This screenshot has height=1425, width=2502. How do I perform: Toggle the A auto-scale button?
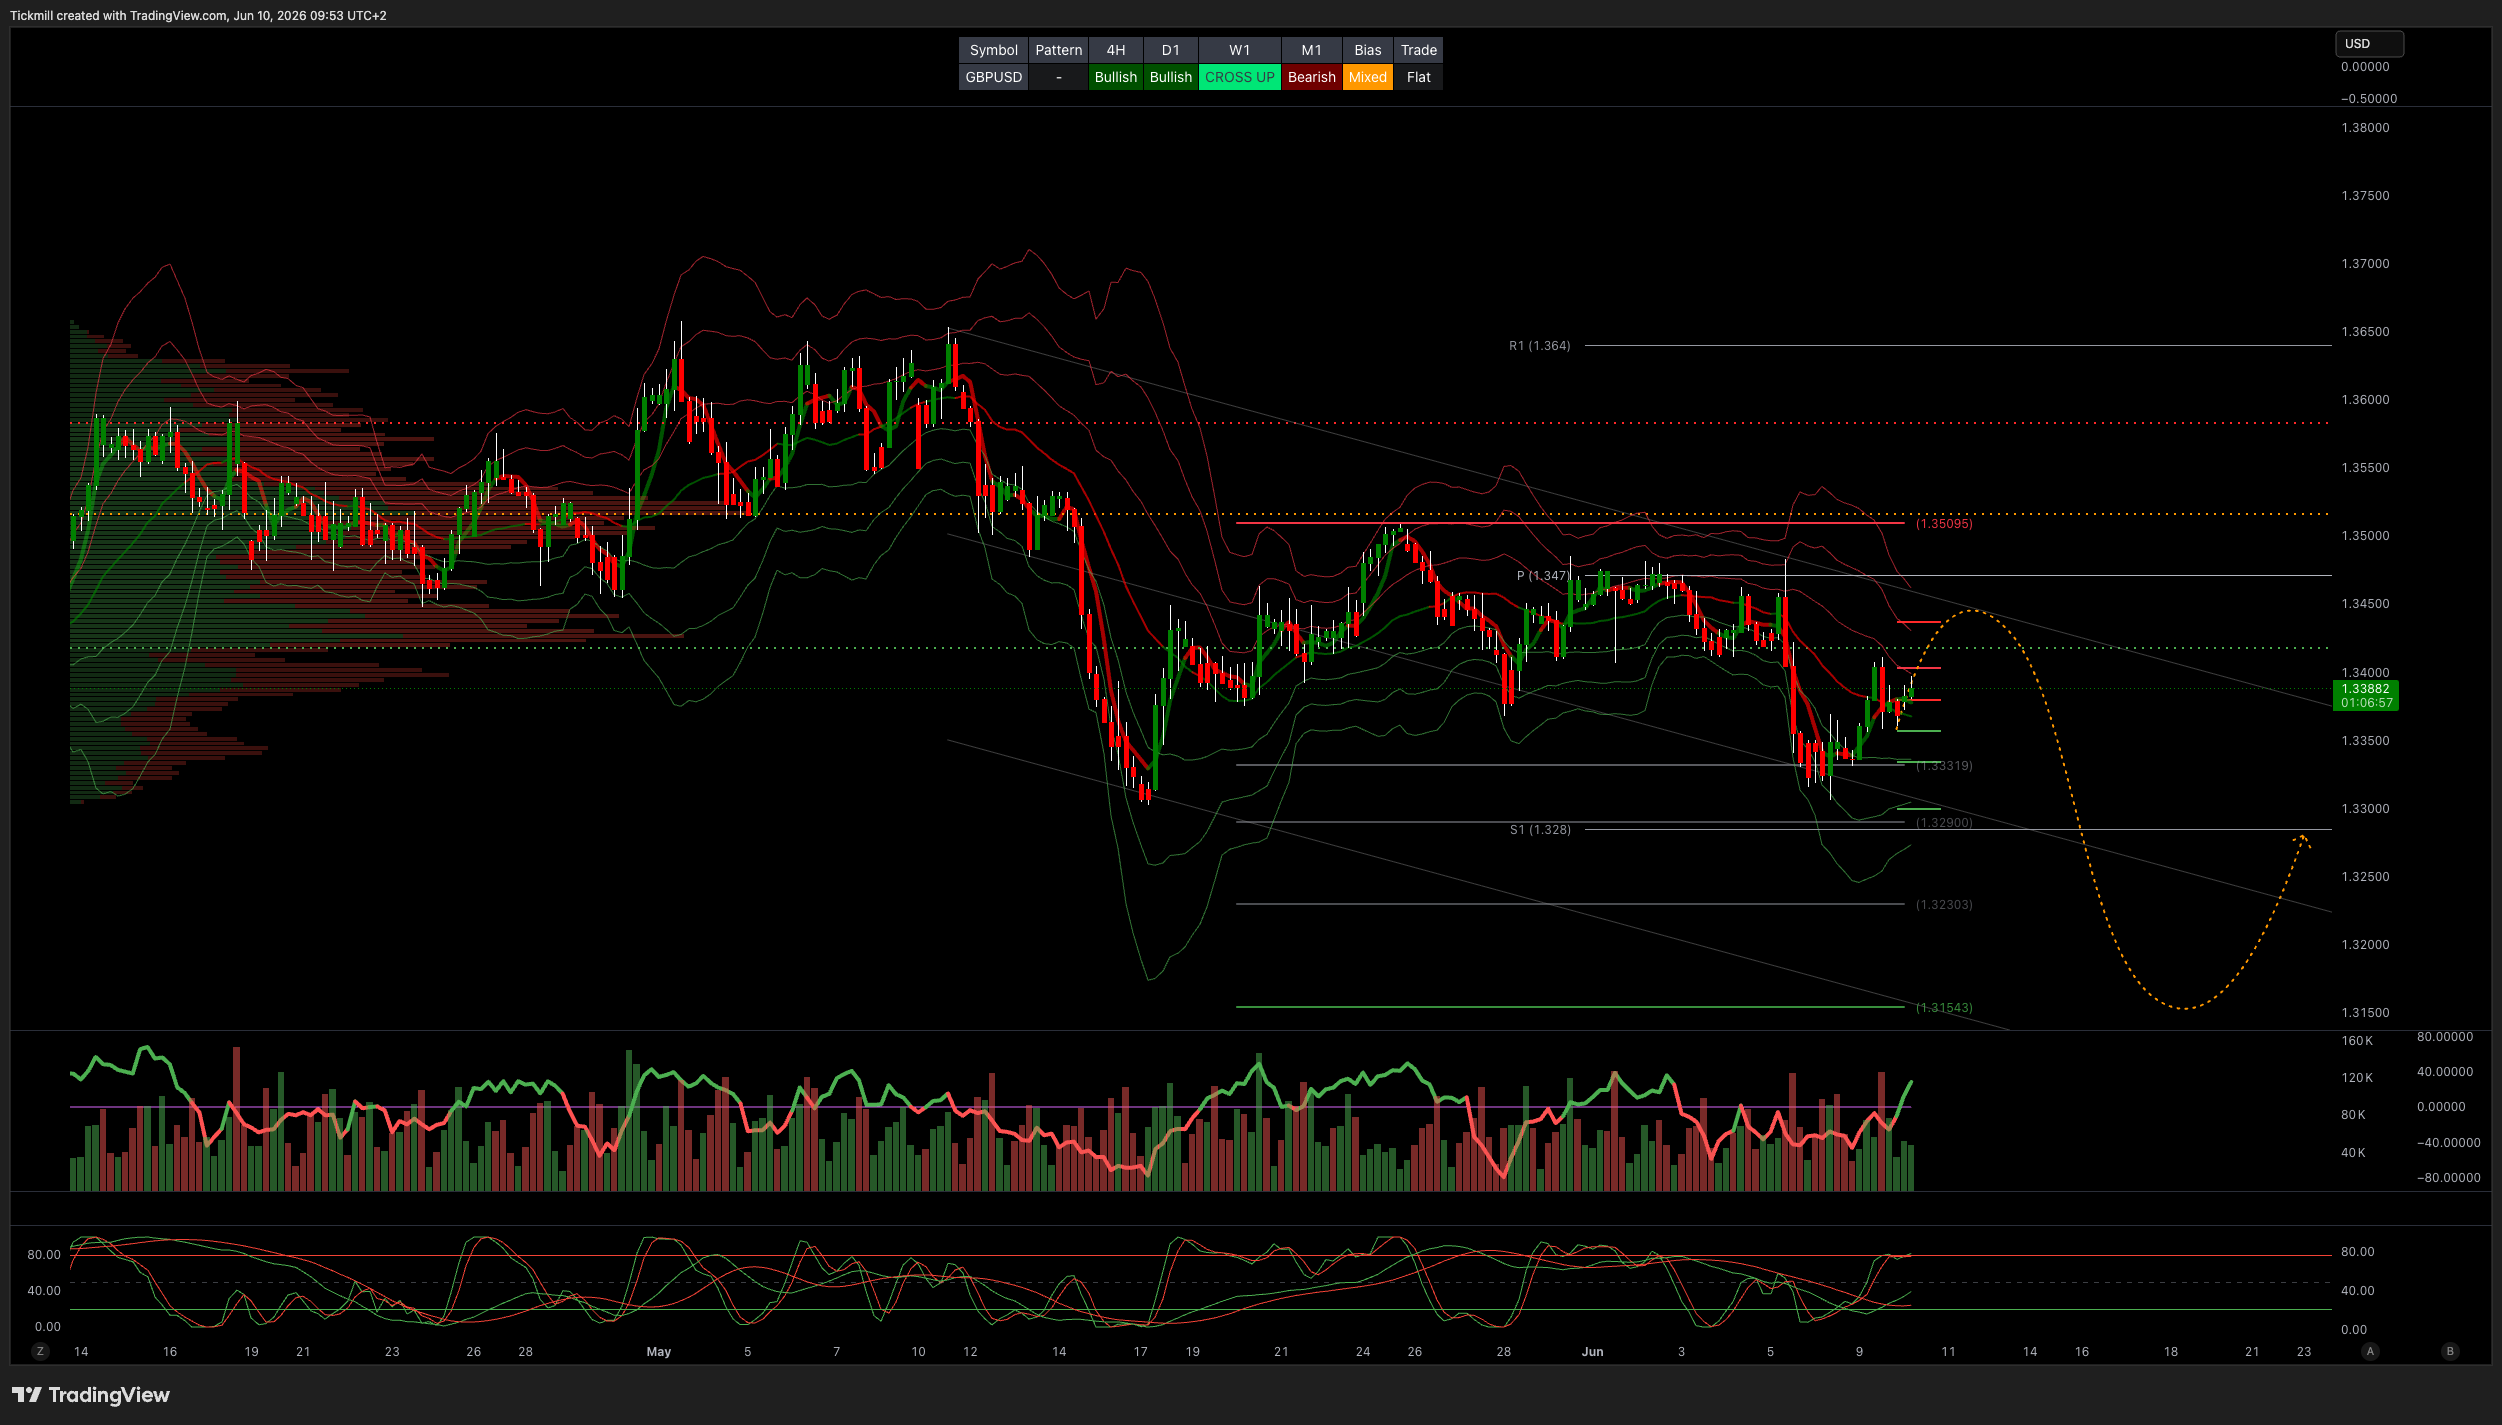(x=2369, y=1351)
